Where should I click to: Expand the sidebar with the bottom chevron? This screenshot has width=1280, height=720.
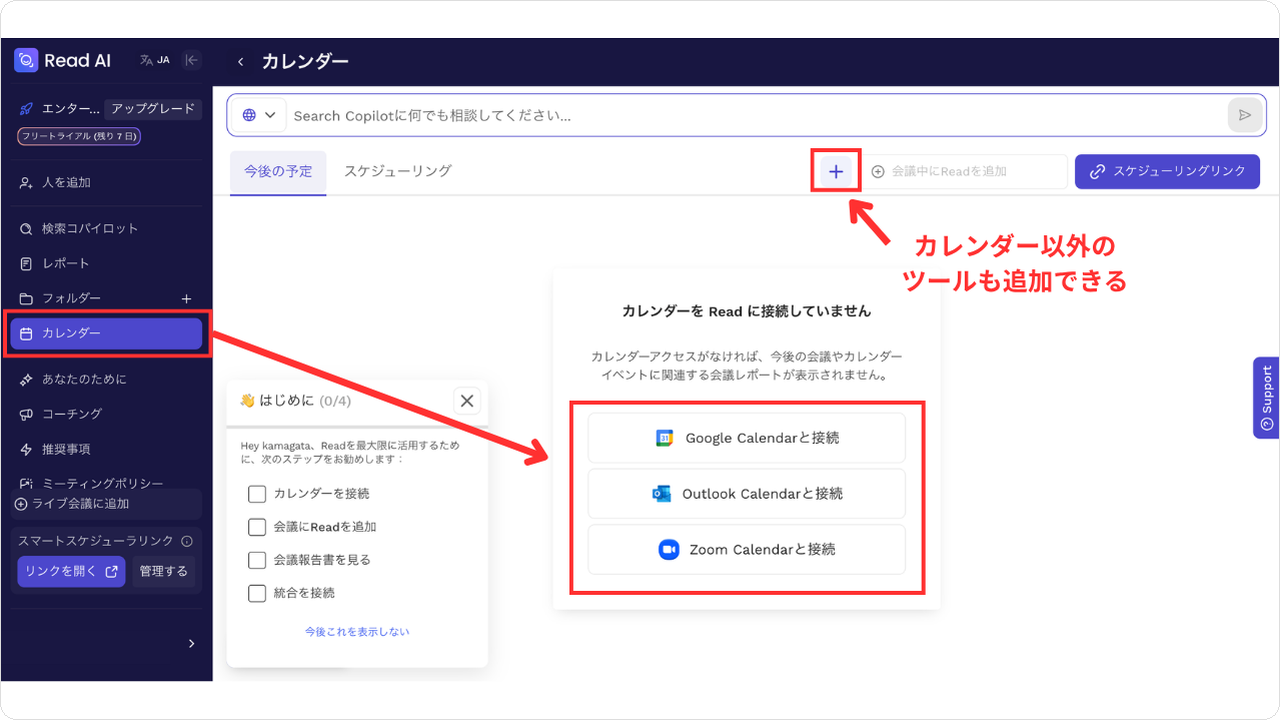click(x=192, y=644)
